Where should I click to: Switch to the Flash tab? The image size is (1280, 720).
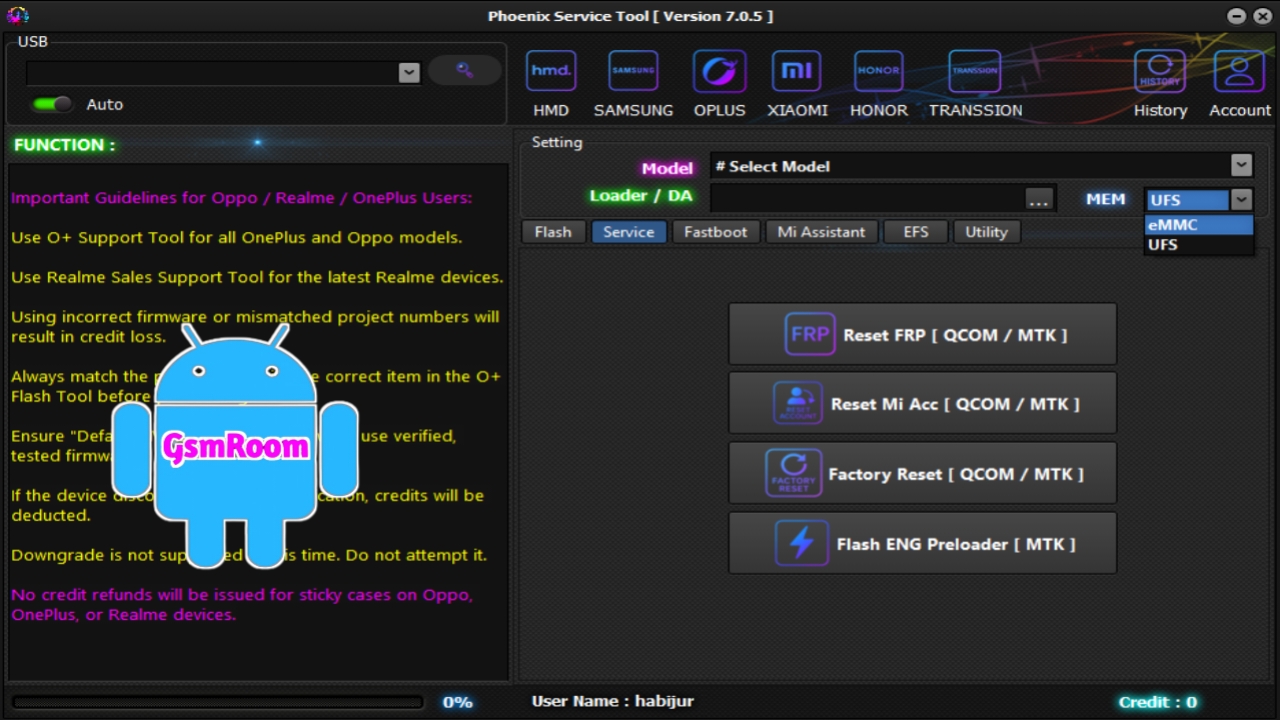pos(553,232)
